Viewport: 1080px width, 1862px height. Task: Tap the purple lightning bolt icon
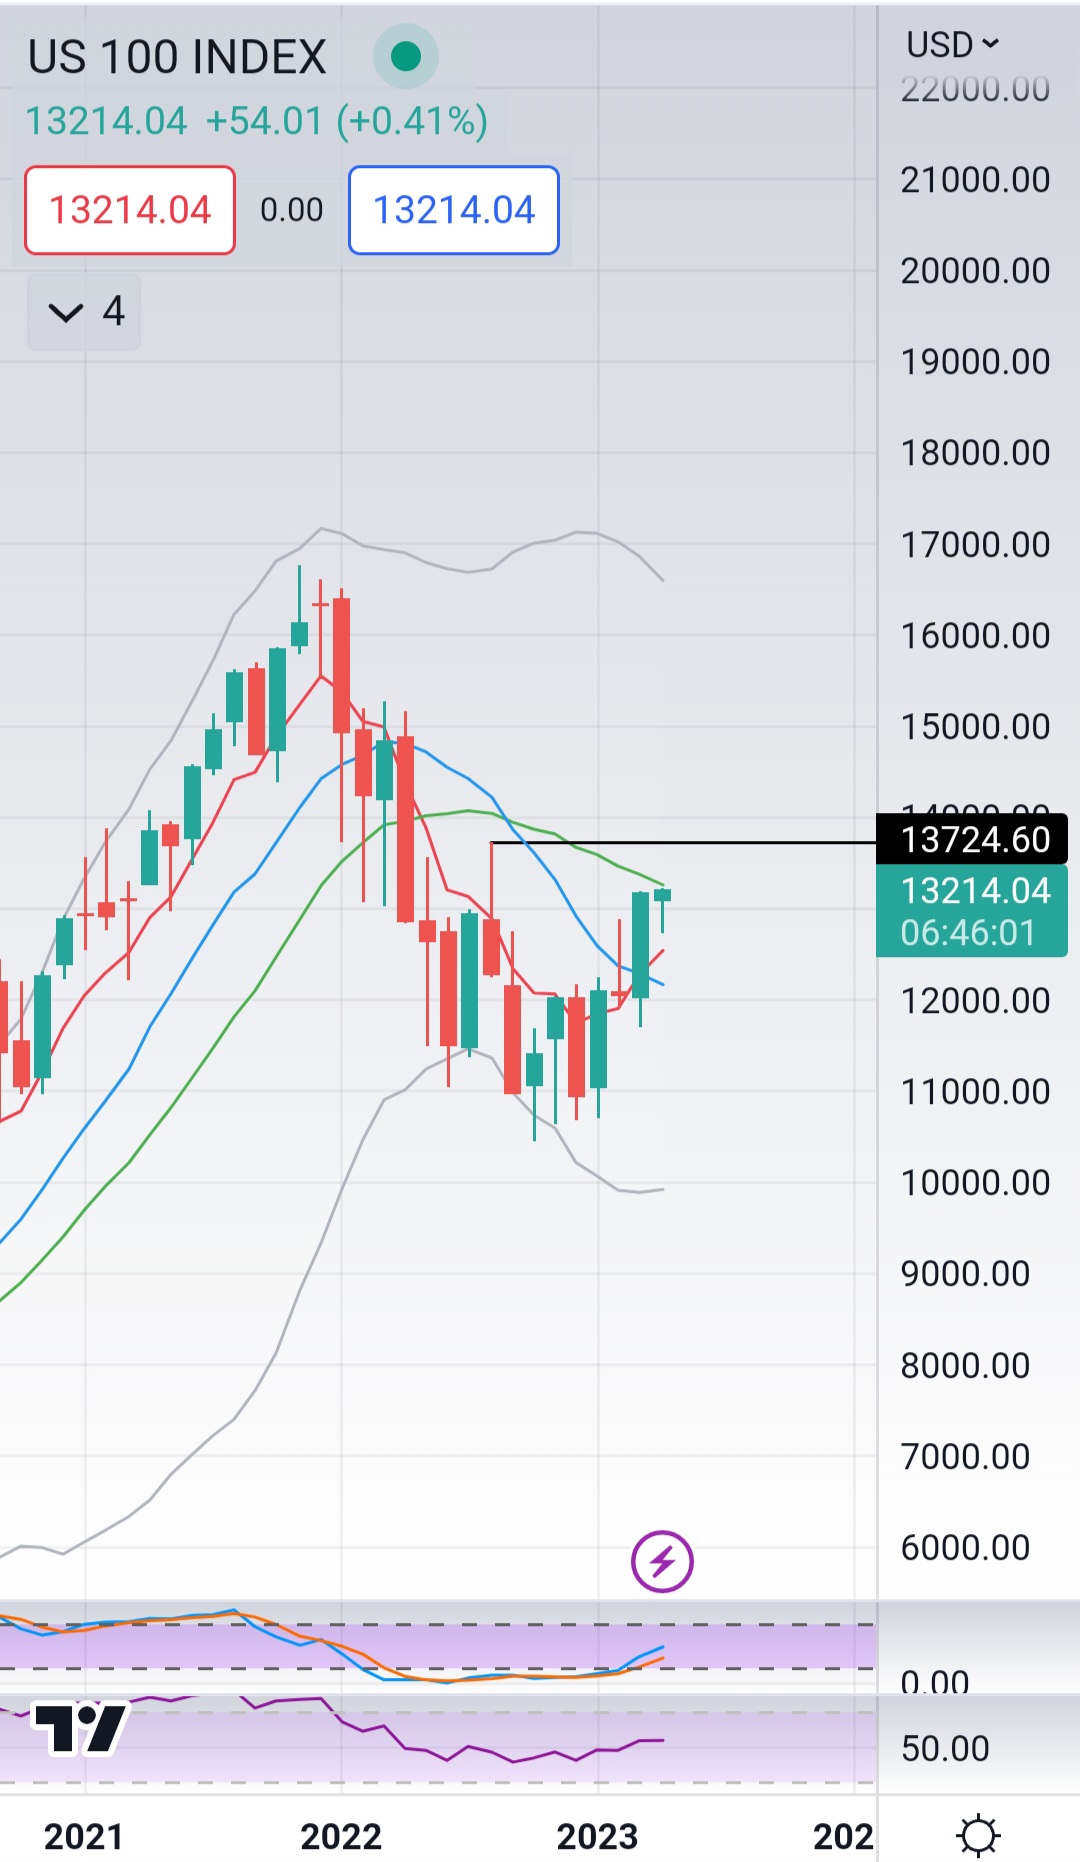tap(662, 1561)
